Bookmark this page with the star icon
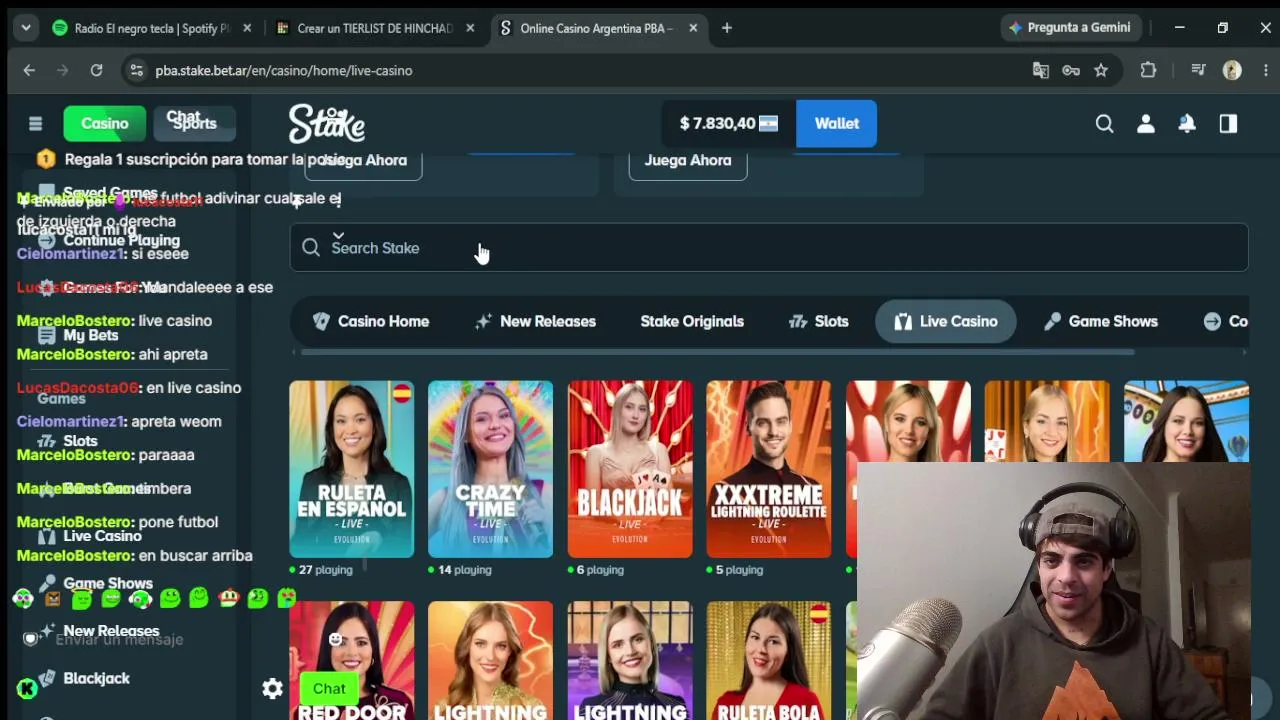This screenshot has height=720, width=1280. 1101,70
